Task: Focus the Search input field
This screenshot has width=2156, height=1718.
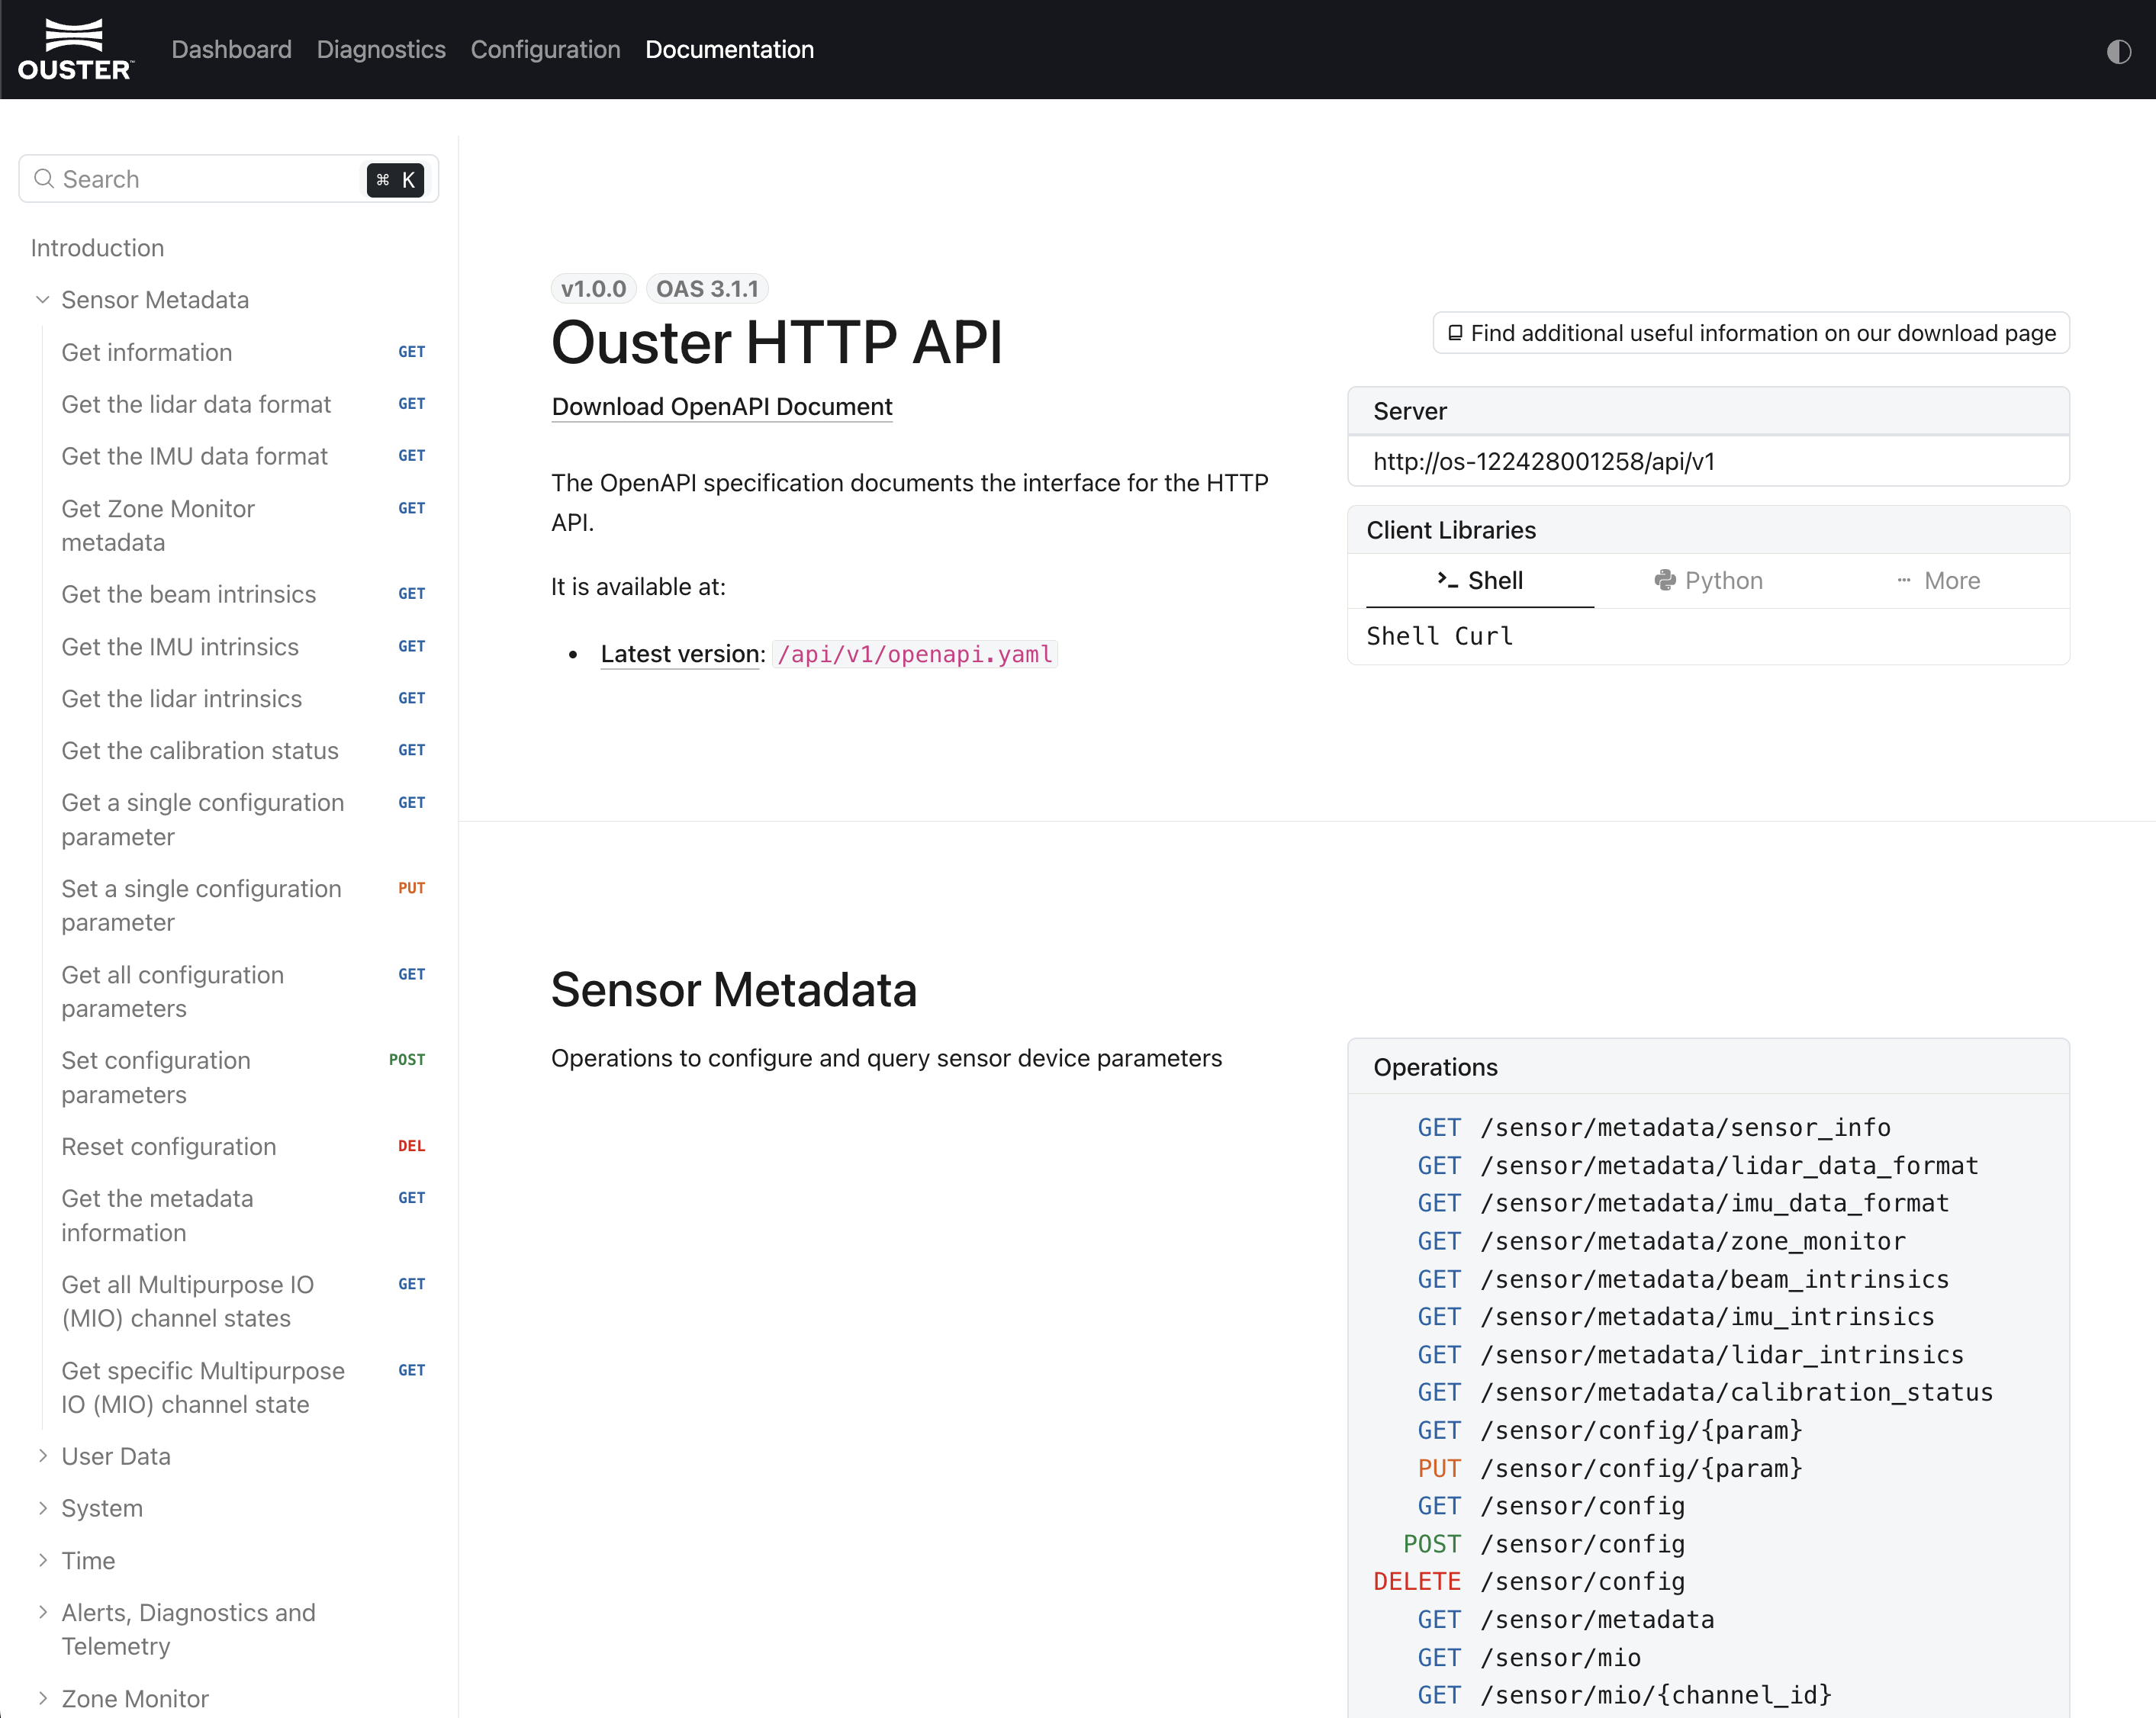Action: (228, 179)
